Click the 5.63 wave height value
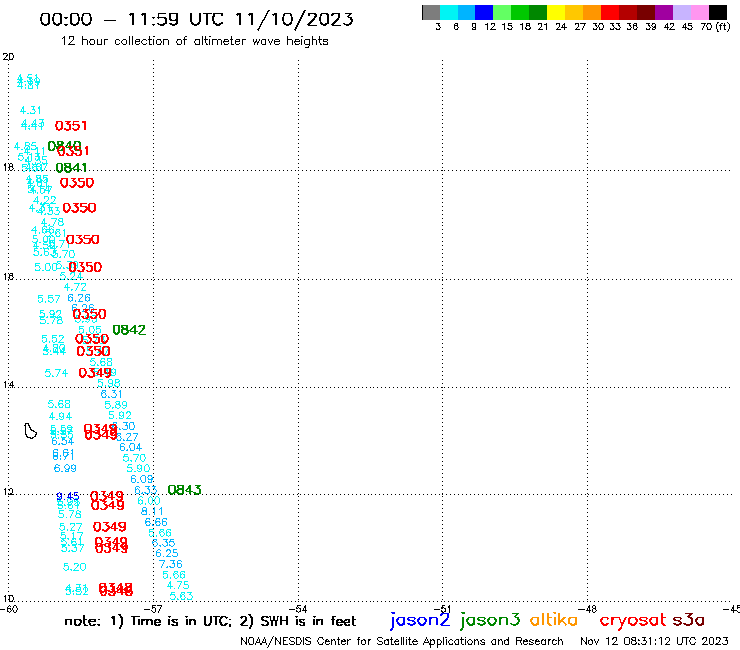Screen dimensions: 740x650 click(181, 596)
